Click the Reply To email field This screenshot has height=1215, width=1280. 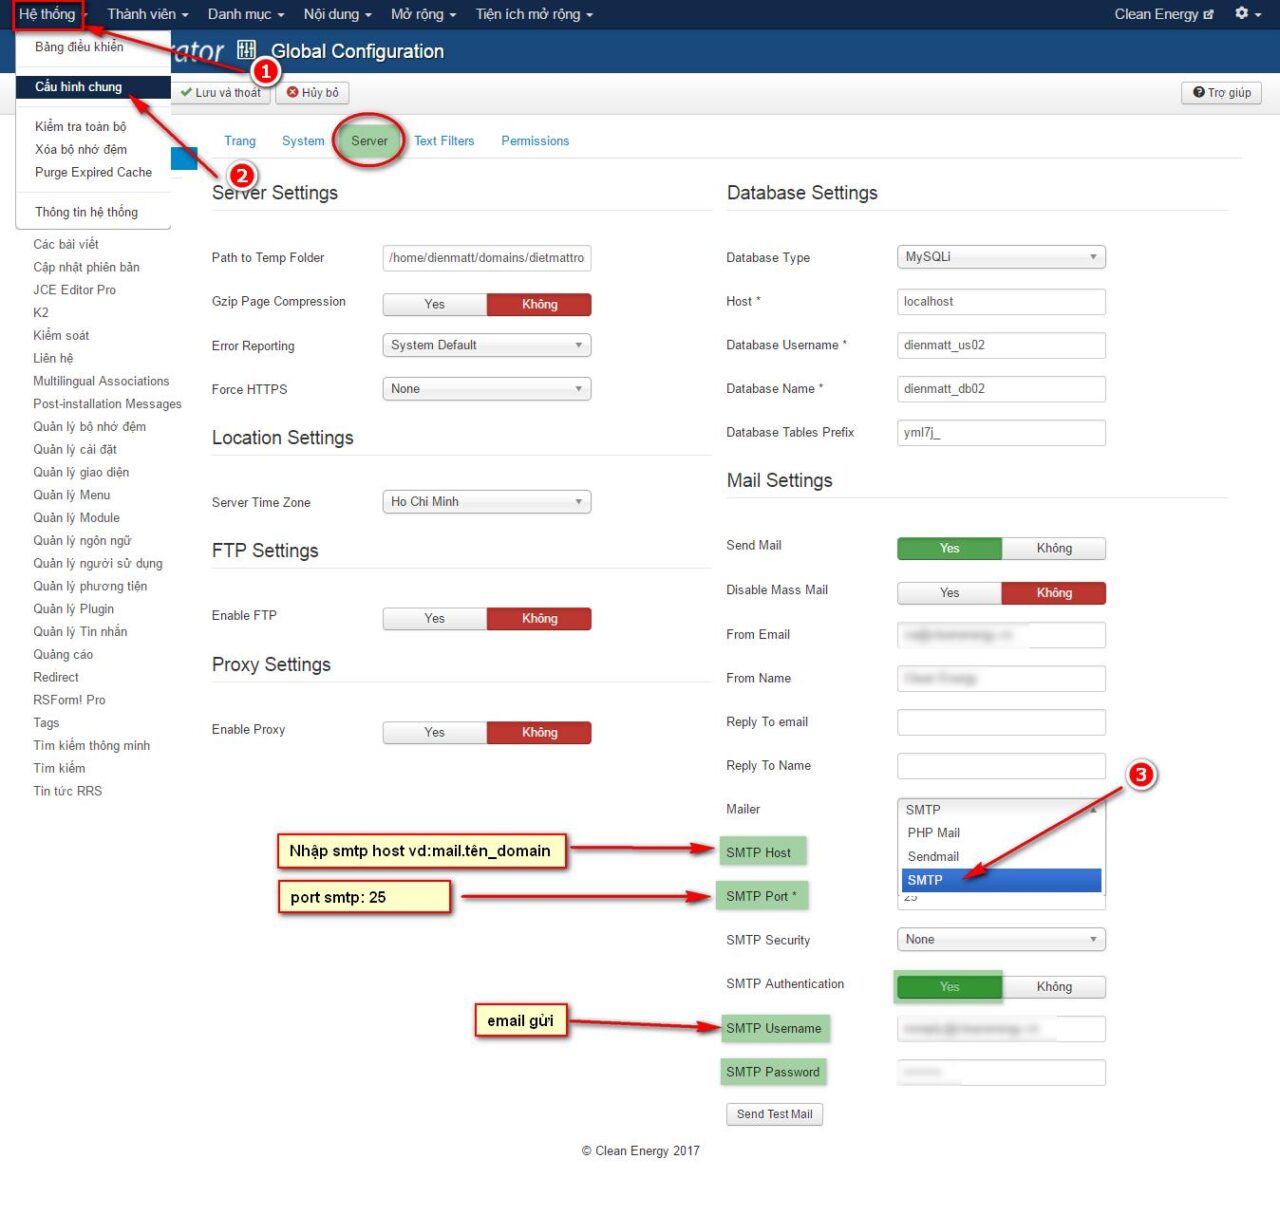click(1002, 722)
